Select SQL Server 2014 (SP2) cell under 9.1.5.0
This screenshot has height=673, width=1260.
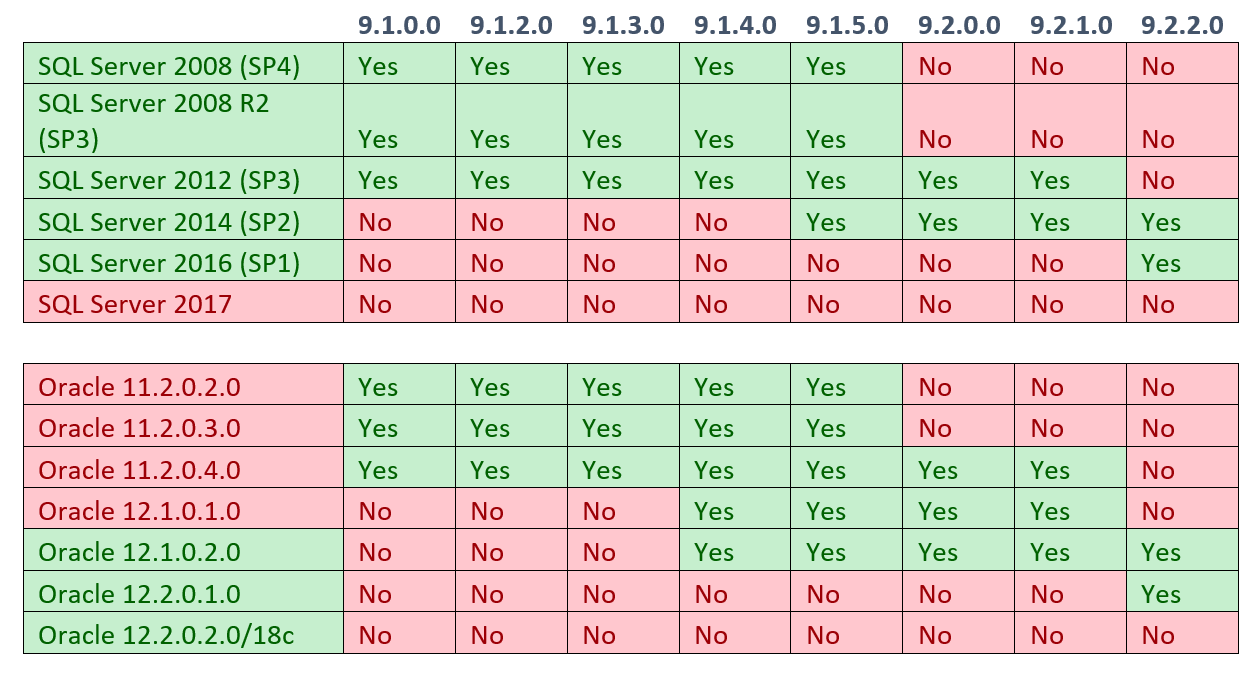[826, 222]
